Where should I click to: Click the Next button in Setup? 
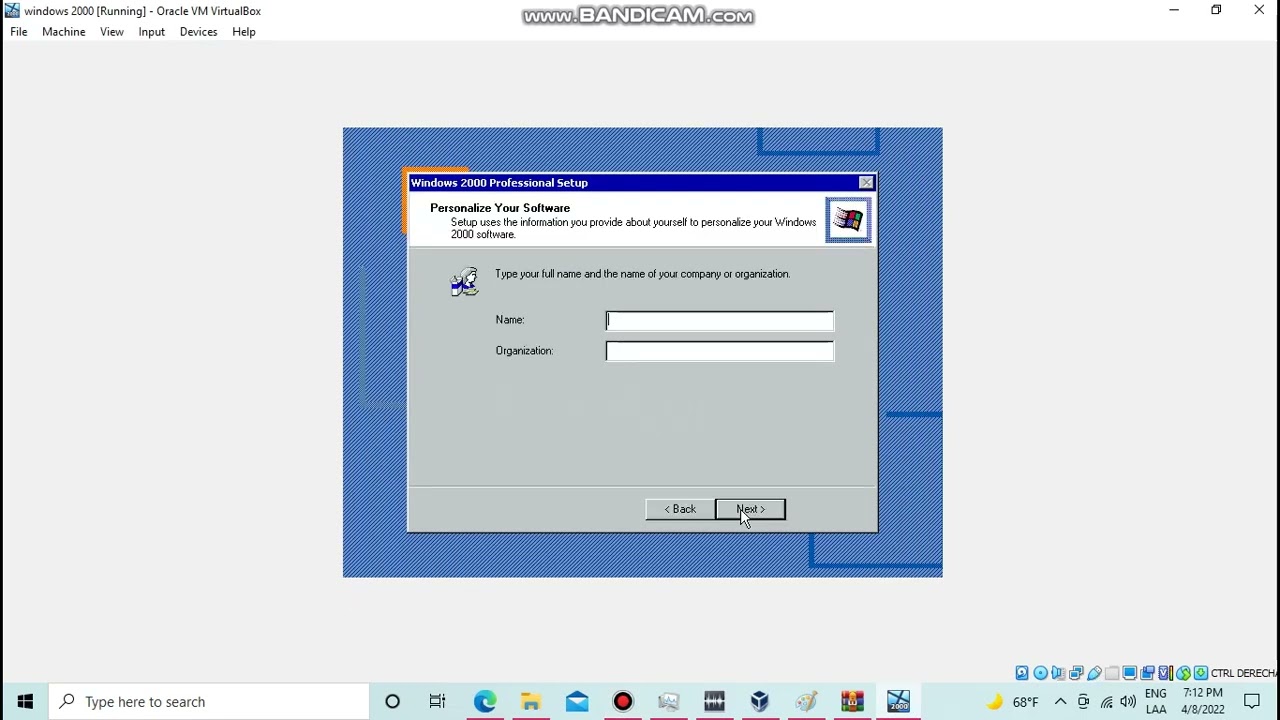(750, 509)
